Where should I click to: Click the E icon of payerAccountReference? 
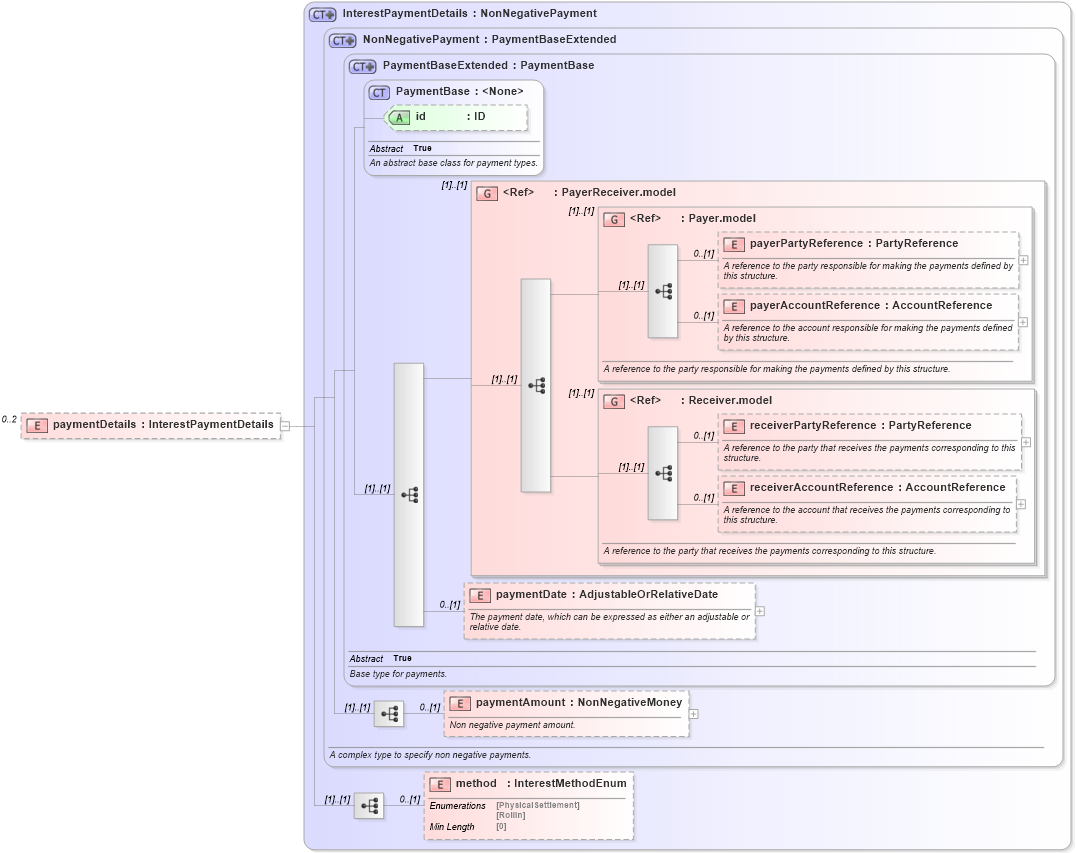click(734, 307)
